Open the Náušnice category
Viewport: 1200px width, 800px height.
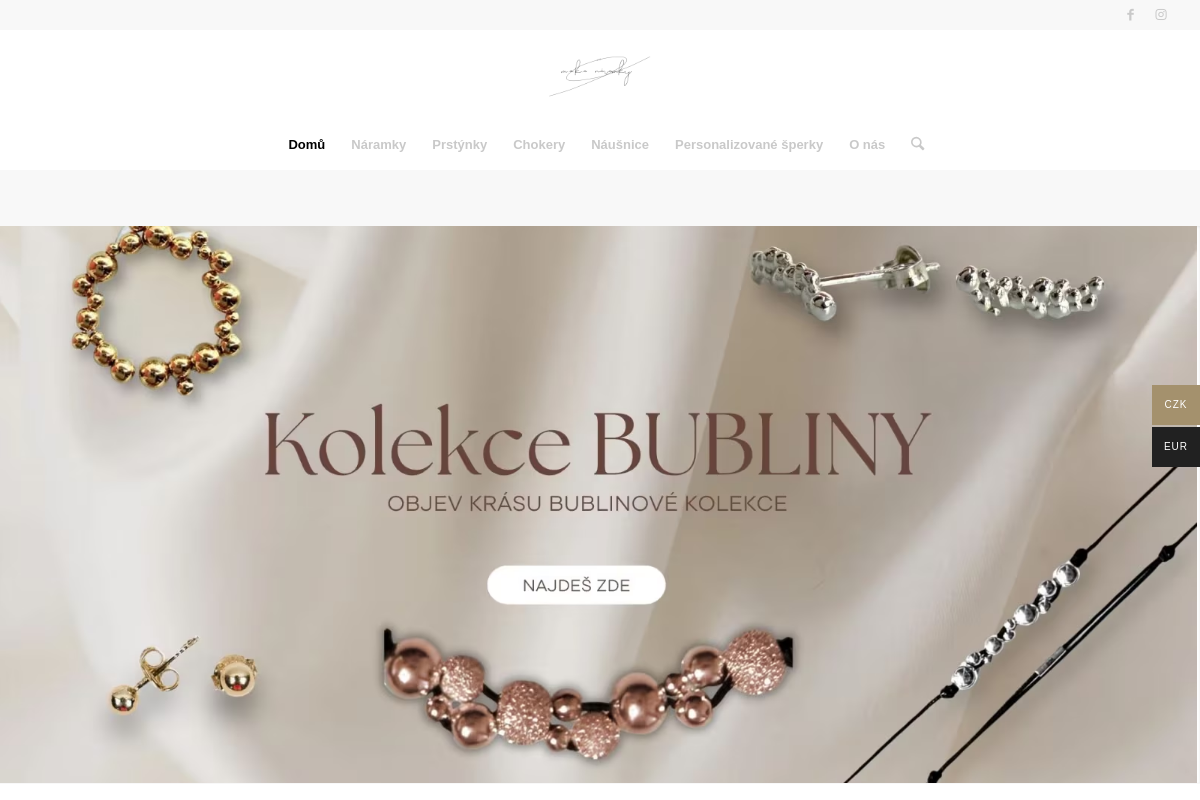click(620, 145)
